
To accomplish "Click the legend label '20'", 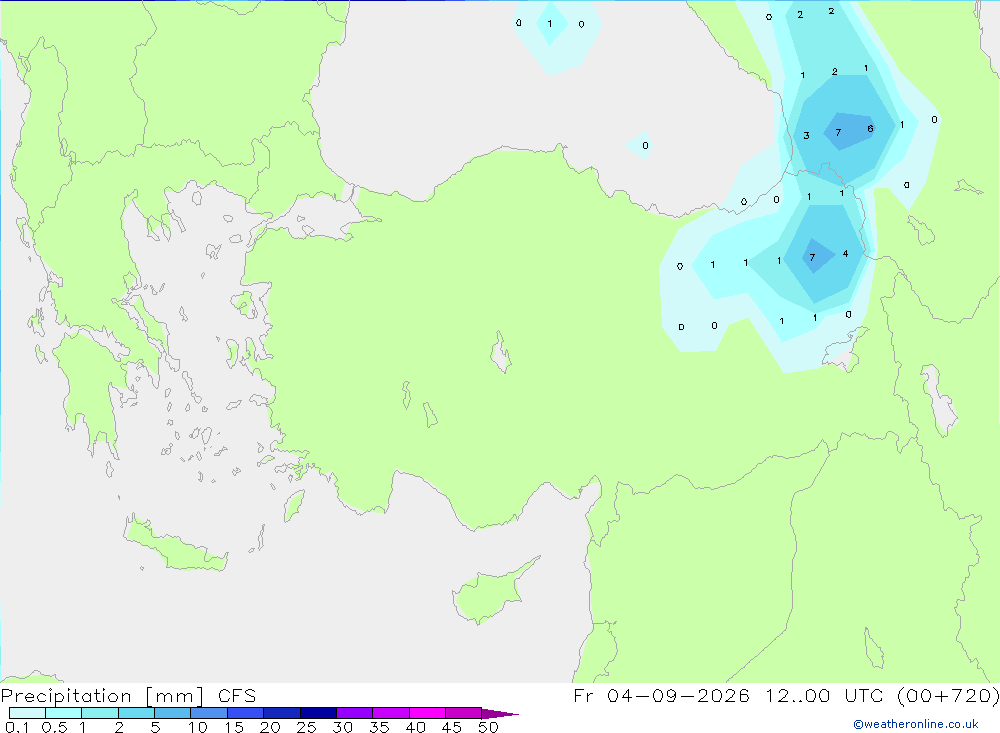I will click(270, 727).
